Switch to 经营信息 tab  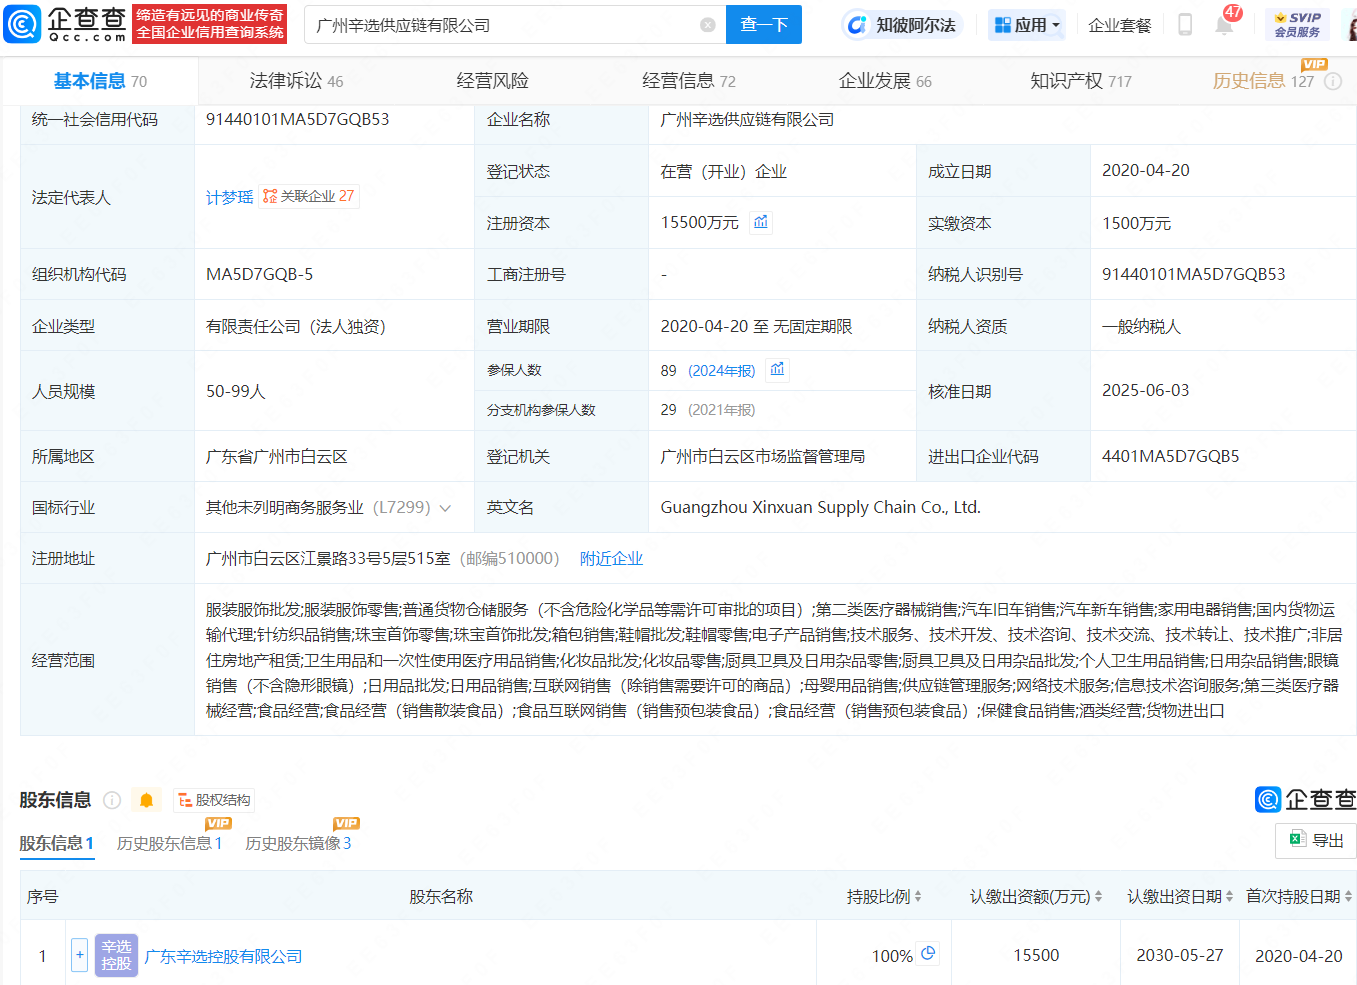689,81
